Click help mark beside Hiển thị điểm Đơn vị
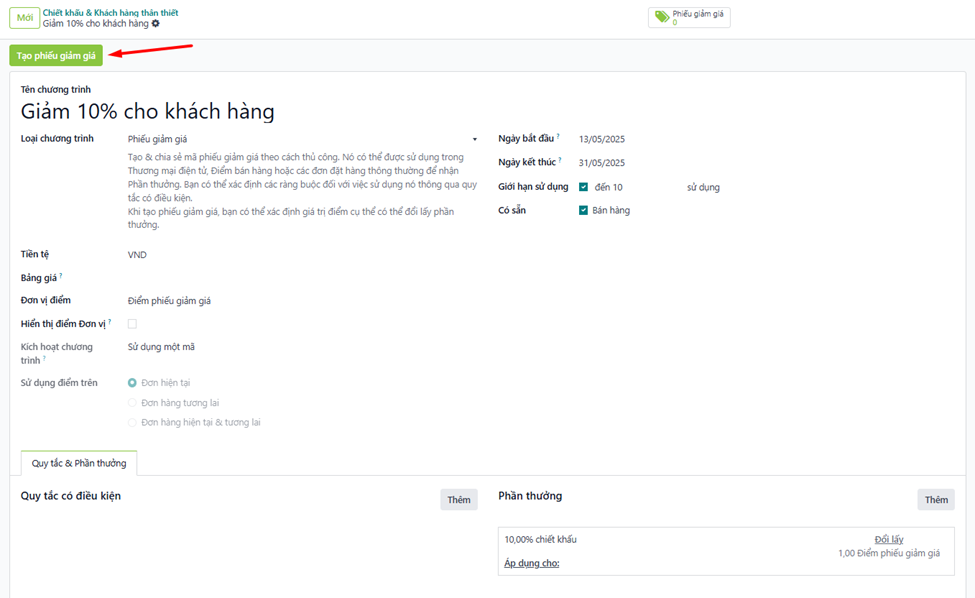The width and height of the screenshot is (975, 598). (x=109, y=322)
